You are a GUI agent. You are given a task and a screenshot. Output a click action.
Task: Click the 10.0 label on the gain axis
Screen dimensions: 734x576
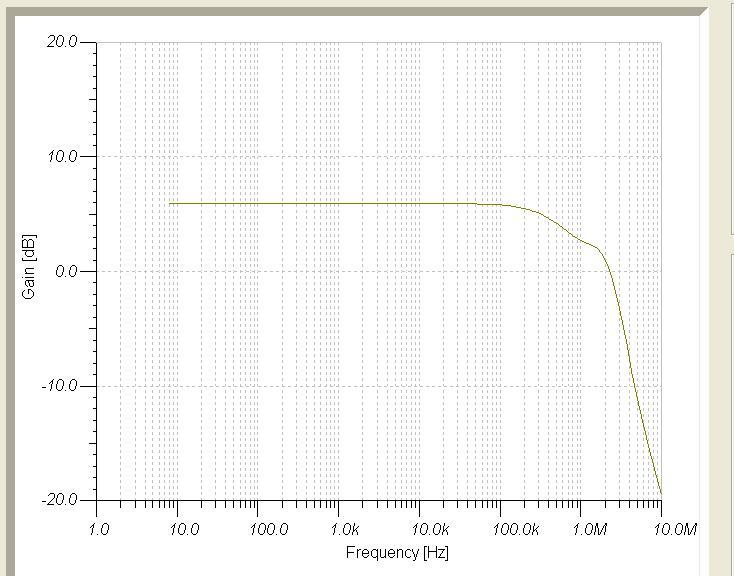click(x=62, y=156)
